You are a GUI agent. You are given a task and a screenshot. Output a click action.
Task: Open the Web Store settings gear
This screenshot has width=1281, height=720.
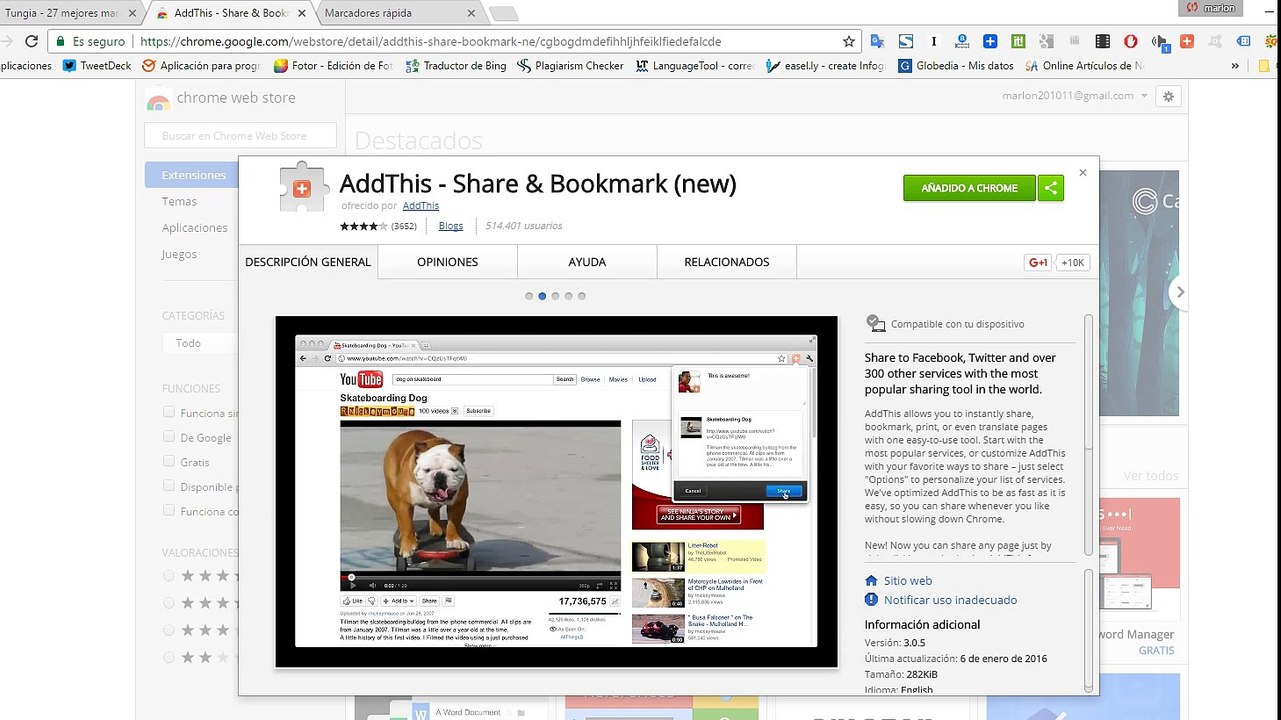[1167, 96]
